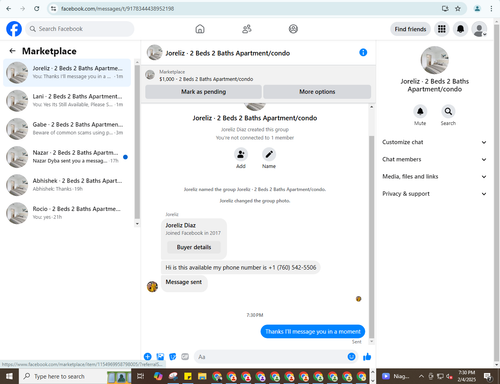The image size is (500, 384).
Task: Search in conversation using magnifier icon
Action: coord(448,111)
